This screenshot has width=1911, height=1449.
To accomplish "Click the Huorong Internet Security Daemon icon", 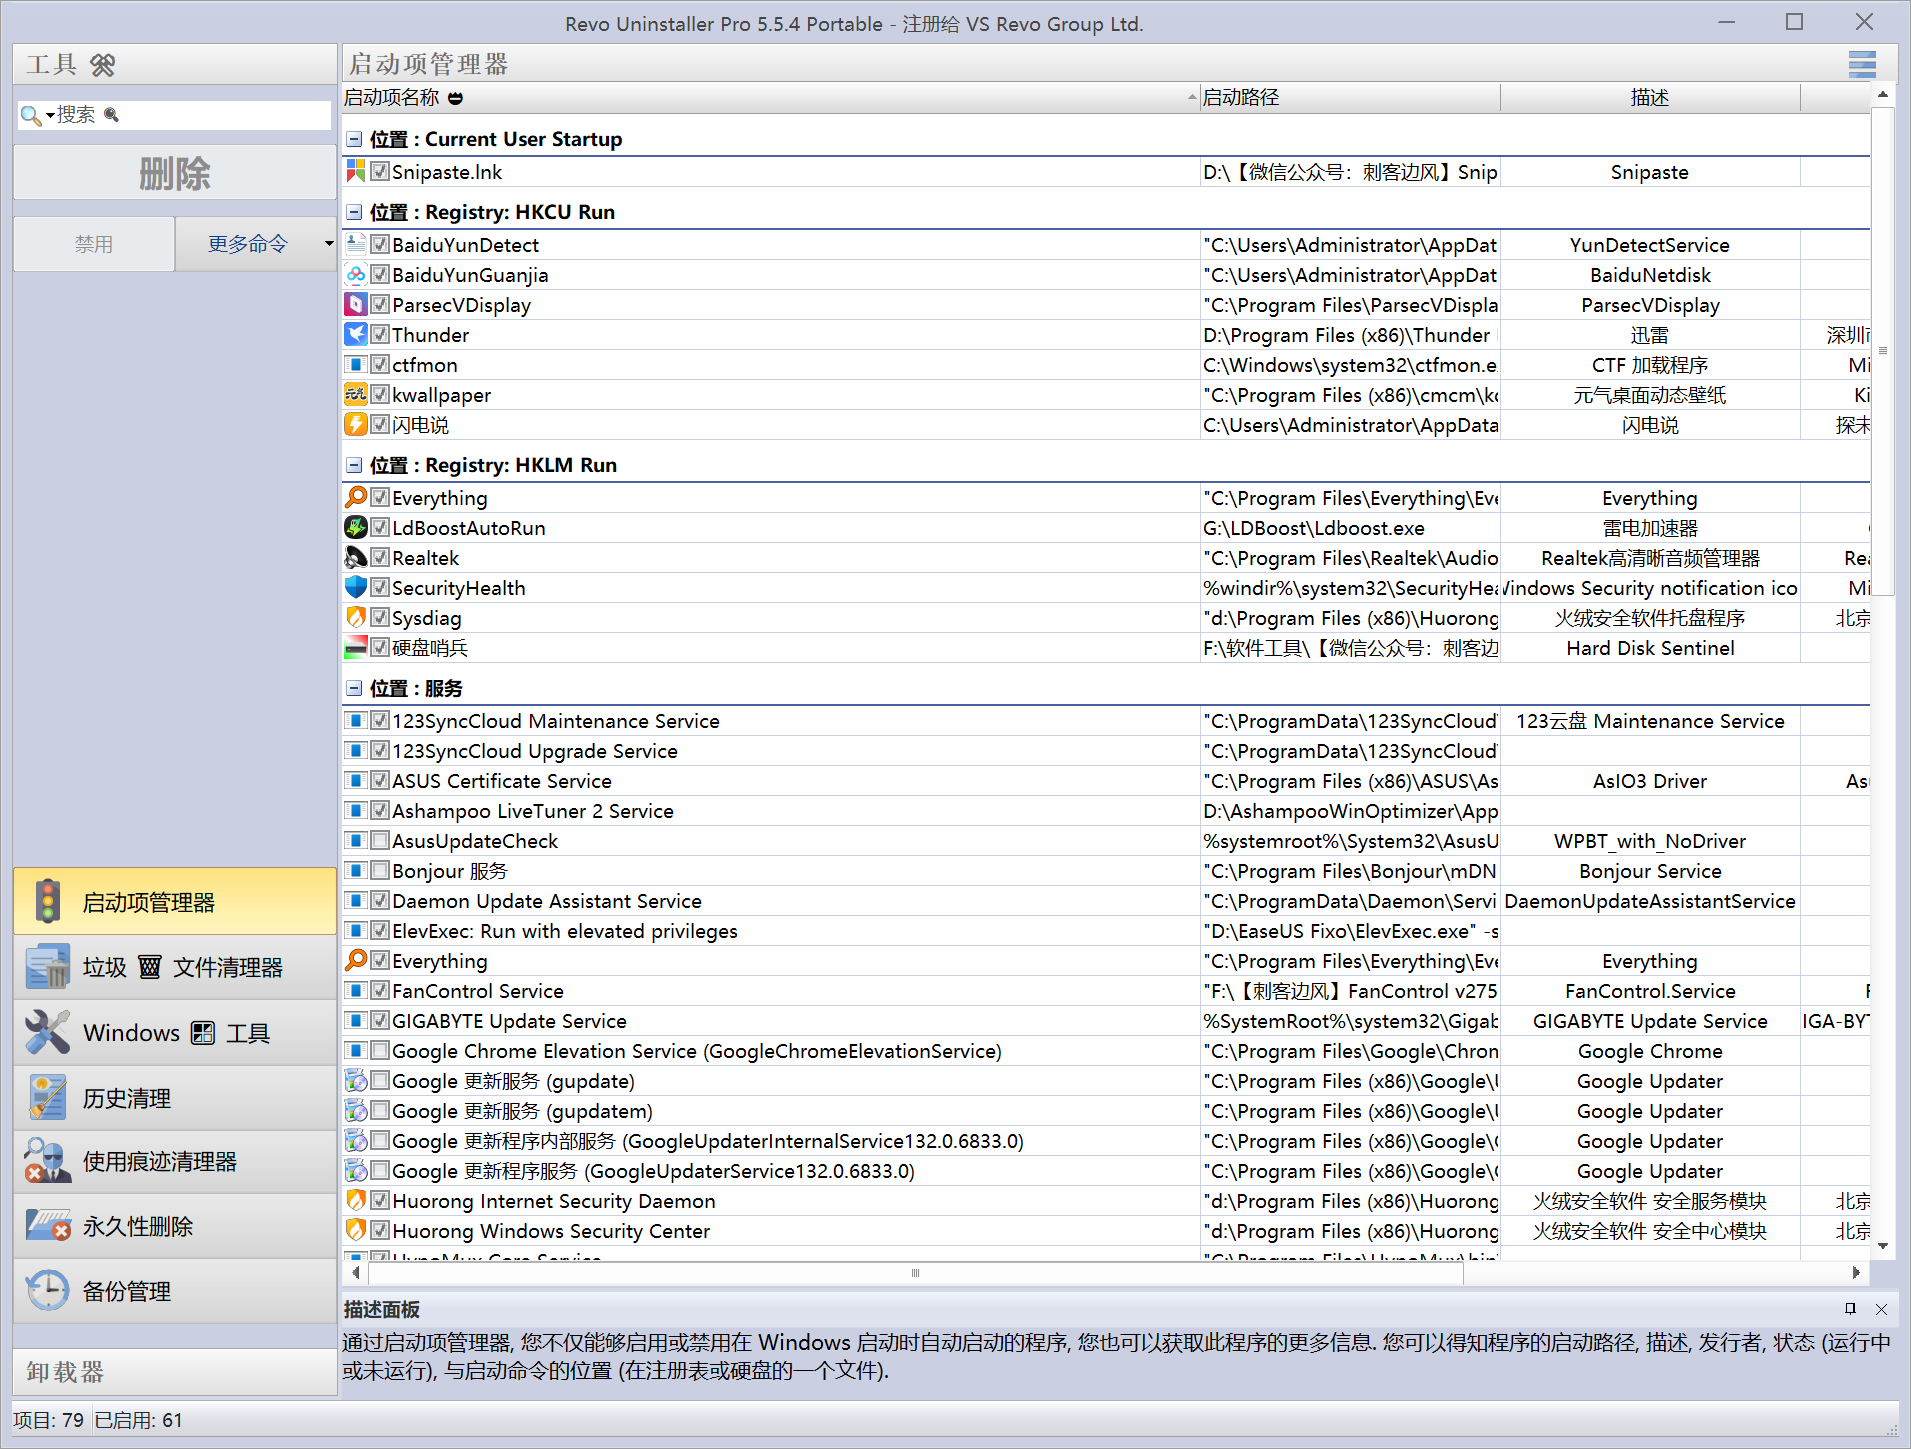I will coord(356,1200).
